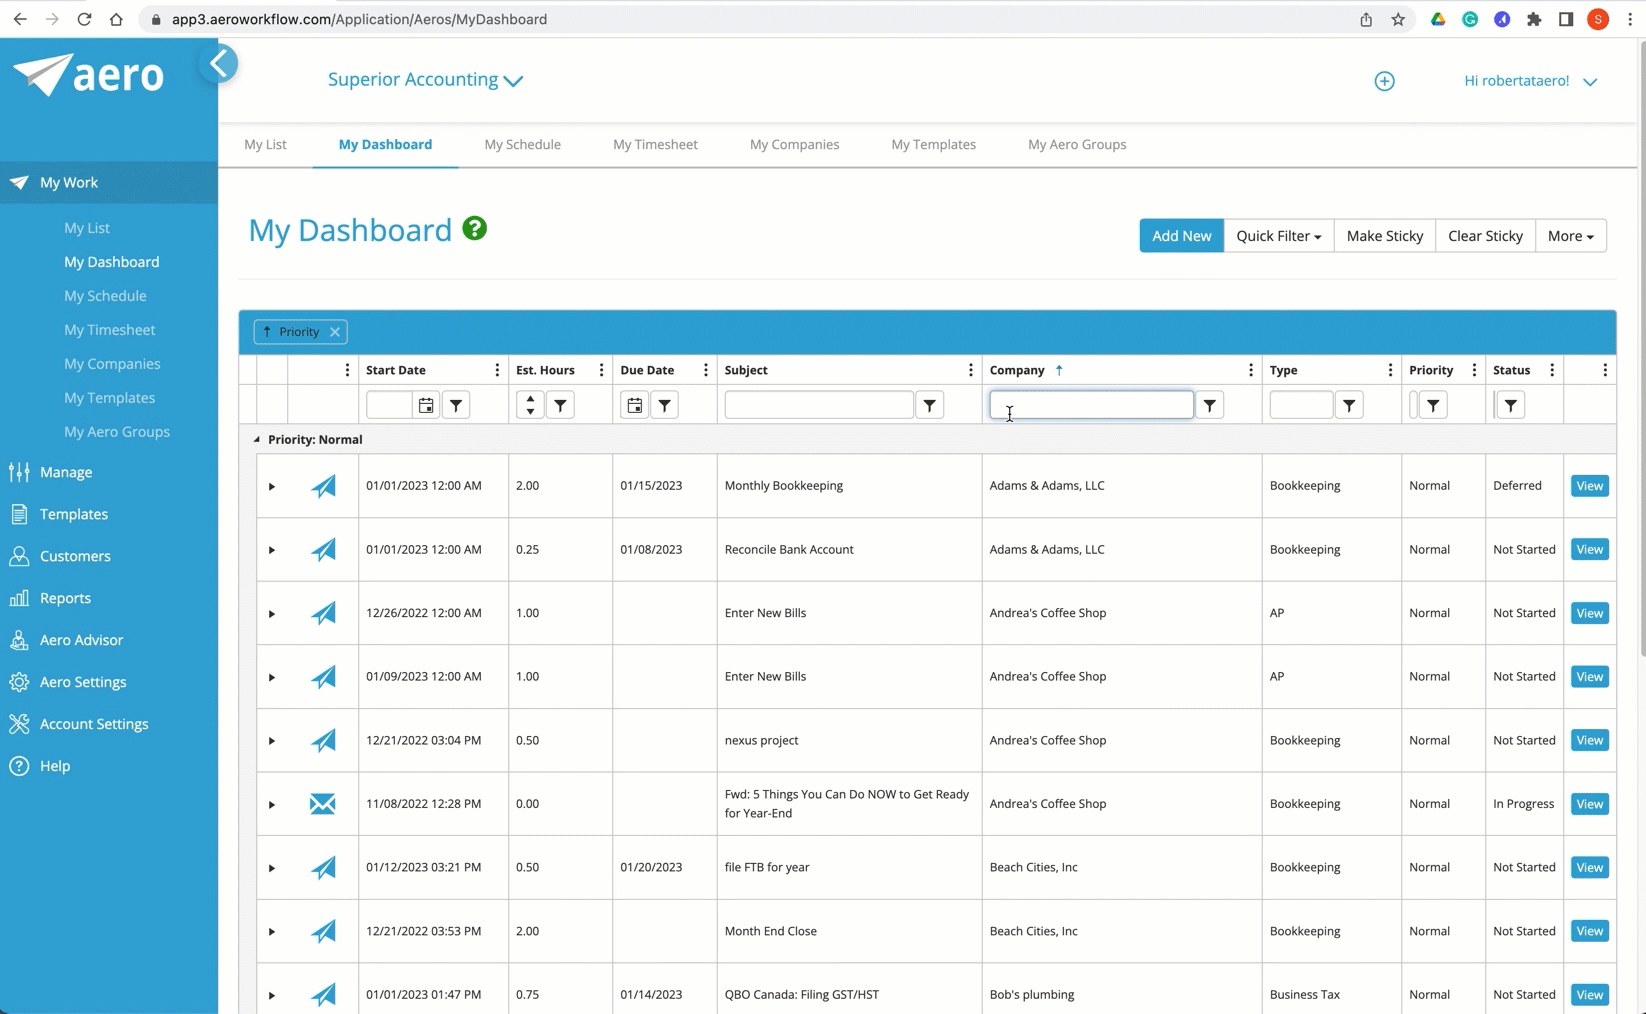Open the Start Date column menu dots

497,370
